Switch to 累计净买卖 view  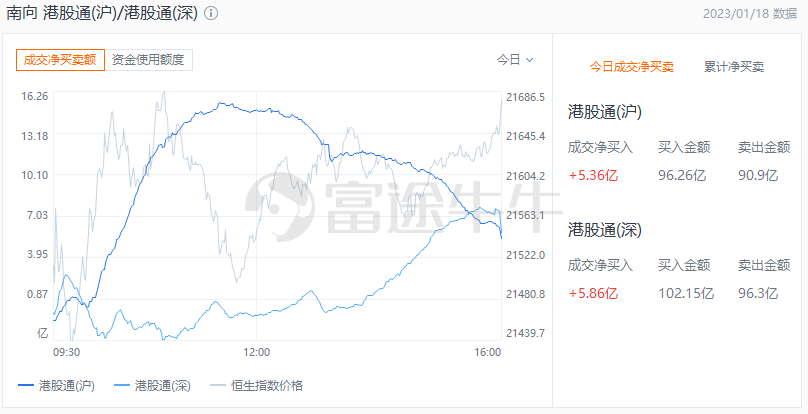click(x=733, y=67)
